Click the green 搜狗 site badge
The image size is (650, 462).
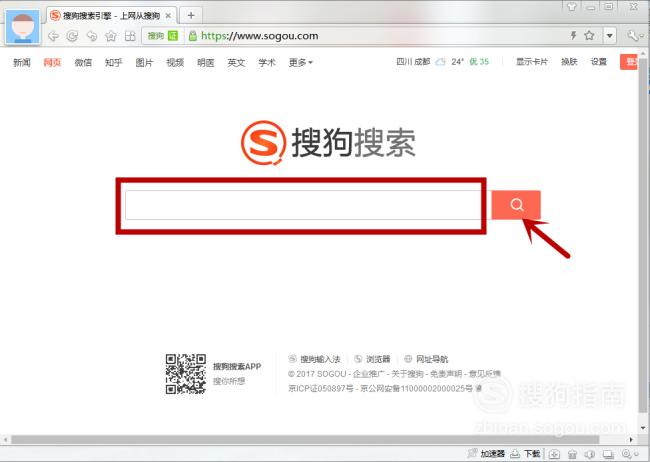click(163, 36)
